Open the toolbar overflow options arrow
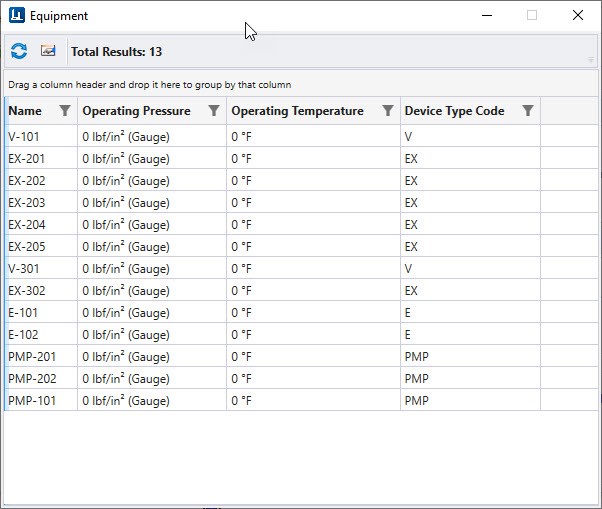This screenshot has width=602, height=509. [x=591, y=60]
